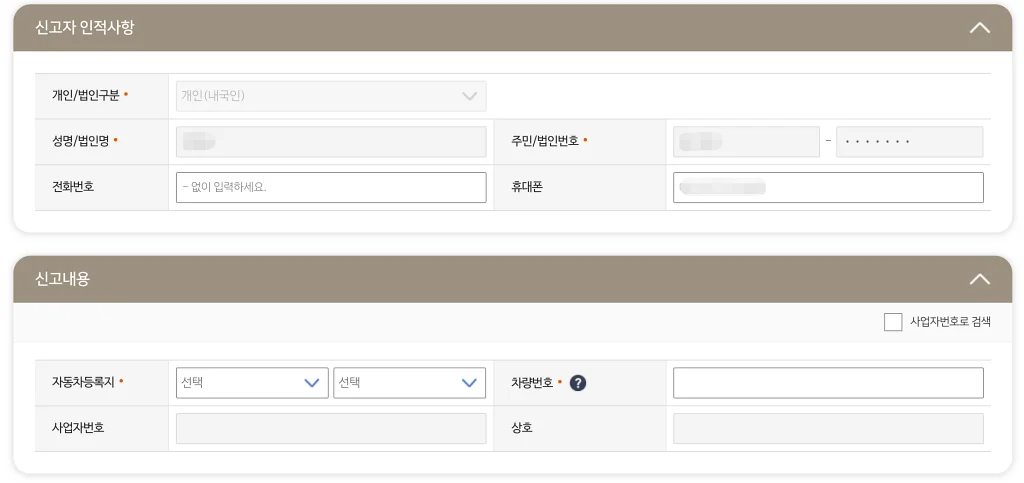The image size is (1024, 483).
Task: Focus the 전화번호 input field
Action: pos(331,187)
